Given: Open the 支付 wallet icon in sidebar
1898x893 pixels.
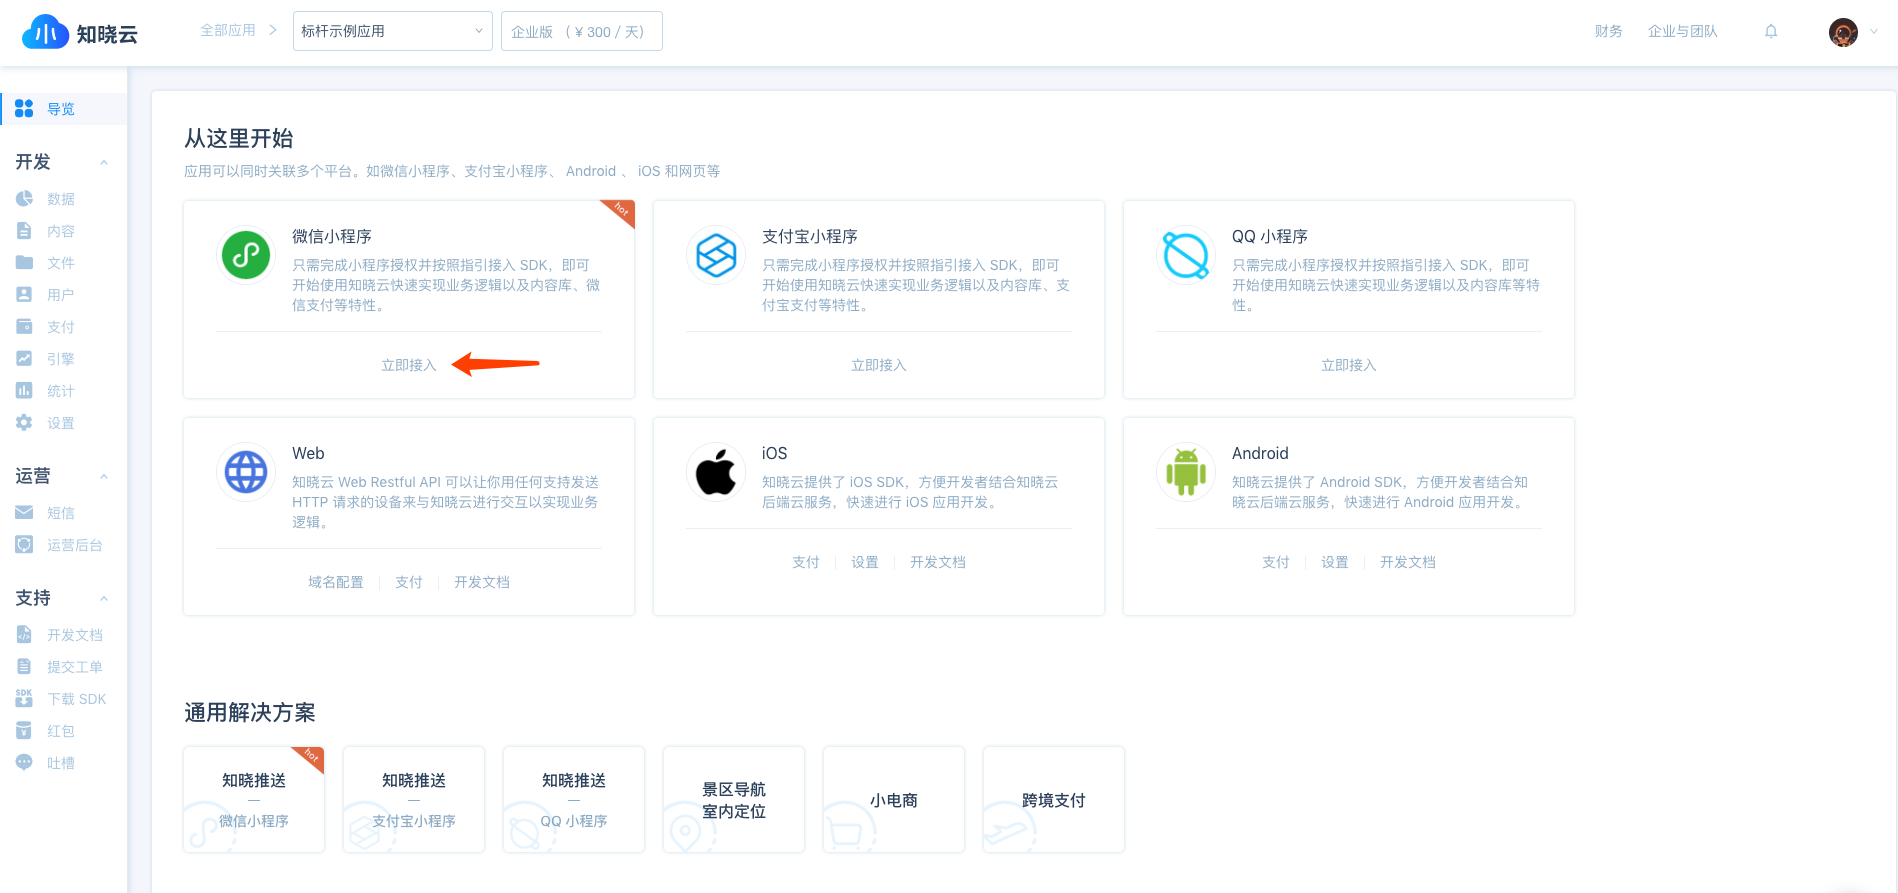Looking at the screenshot, I should pos(24,327).
